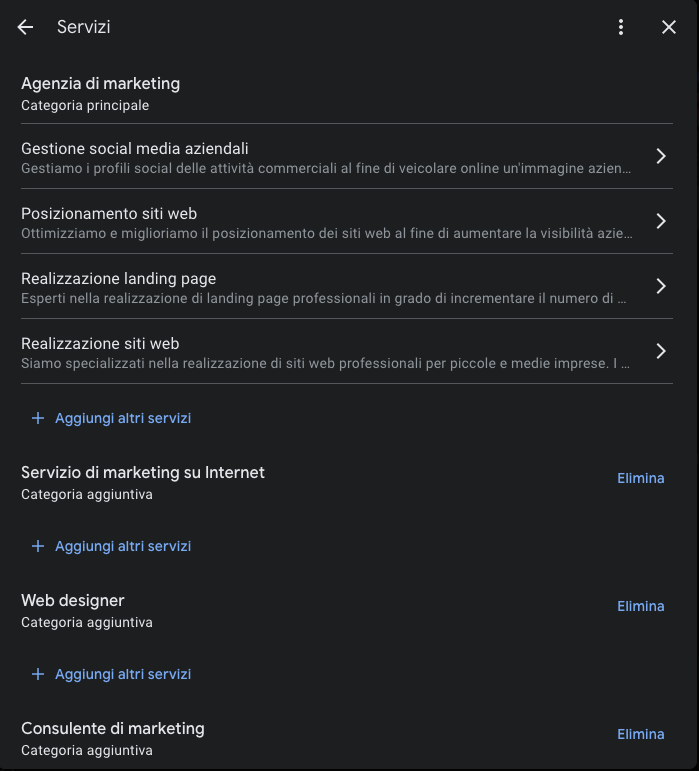Screen dimensions: 699x771
Task: Expand Gestione social media aziendali chevron
Action: (x=660, y=156)
